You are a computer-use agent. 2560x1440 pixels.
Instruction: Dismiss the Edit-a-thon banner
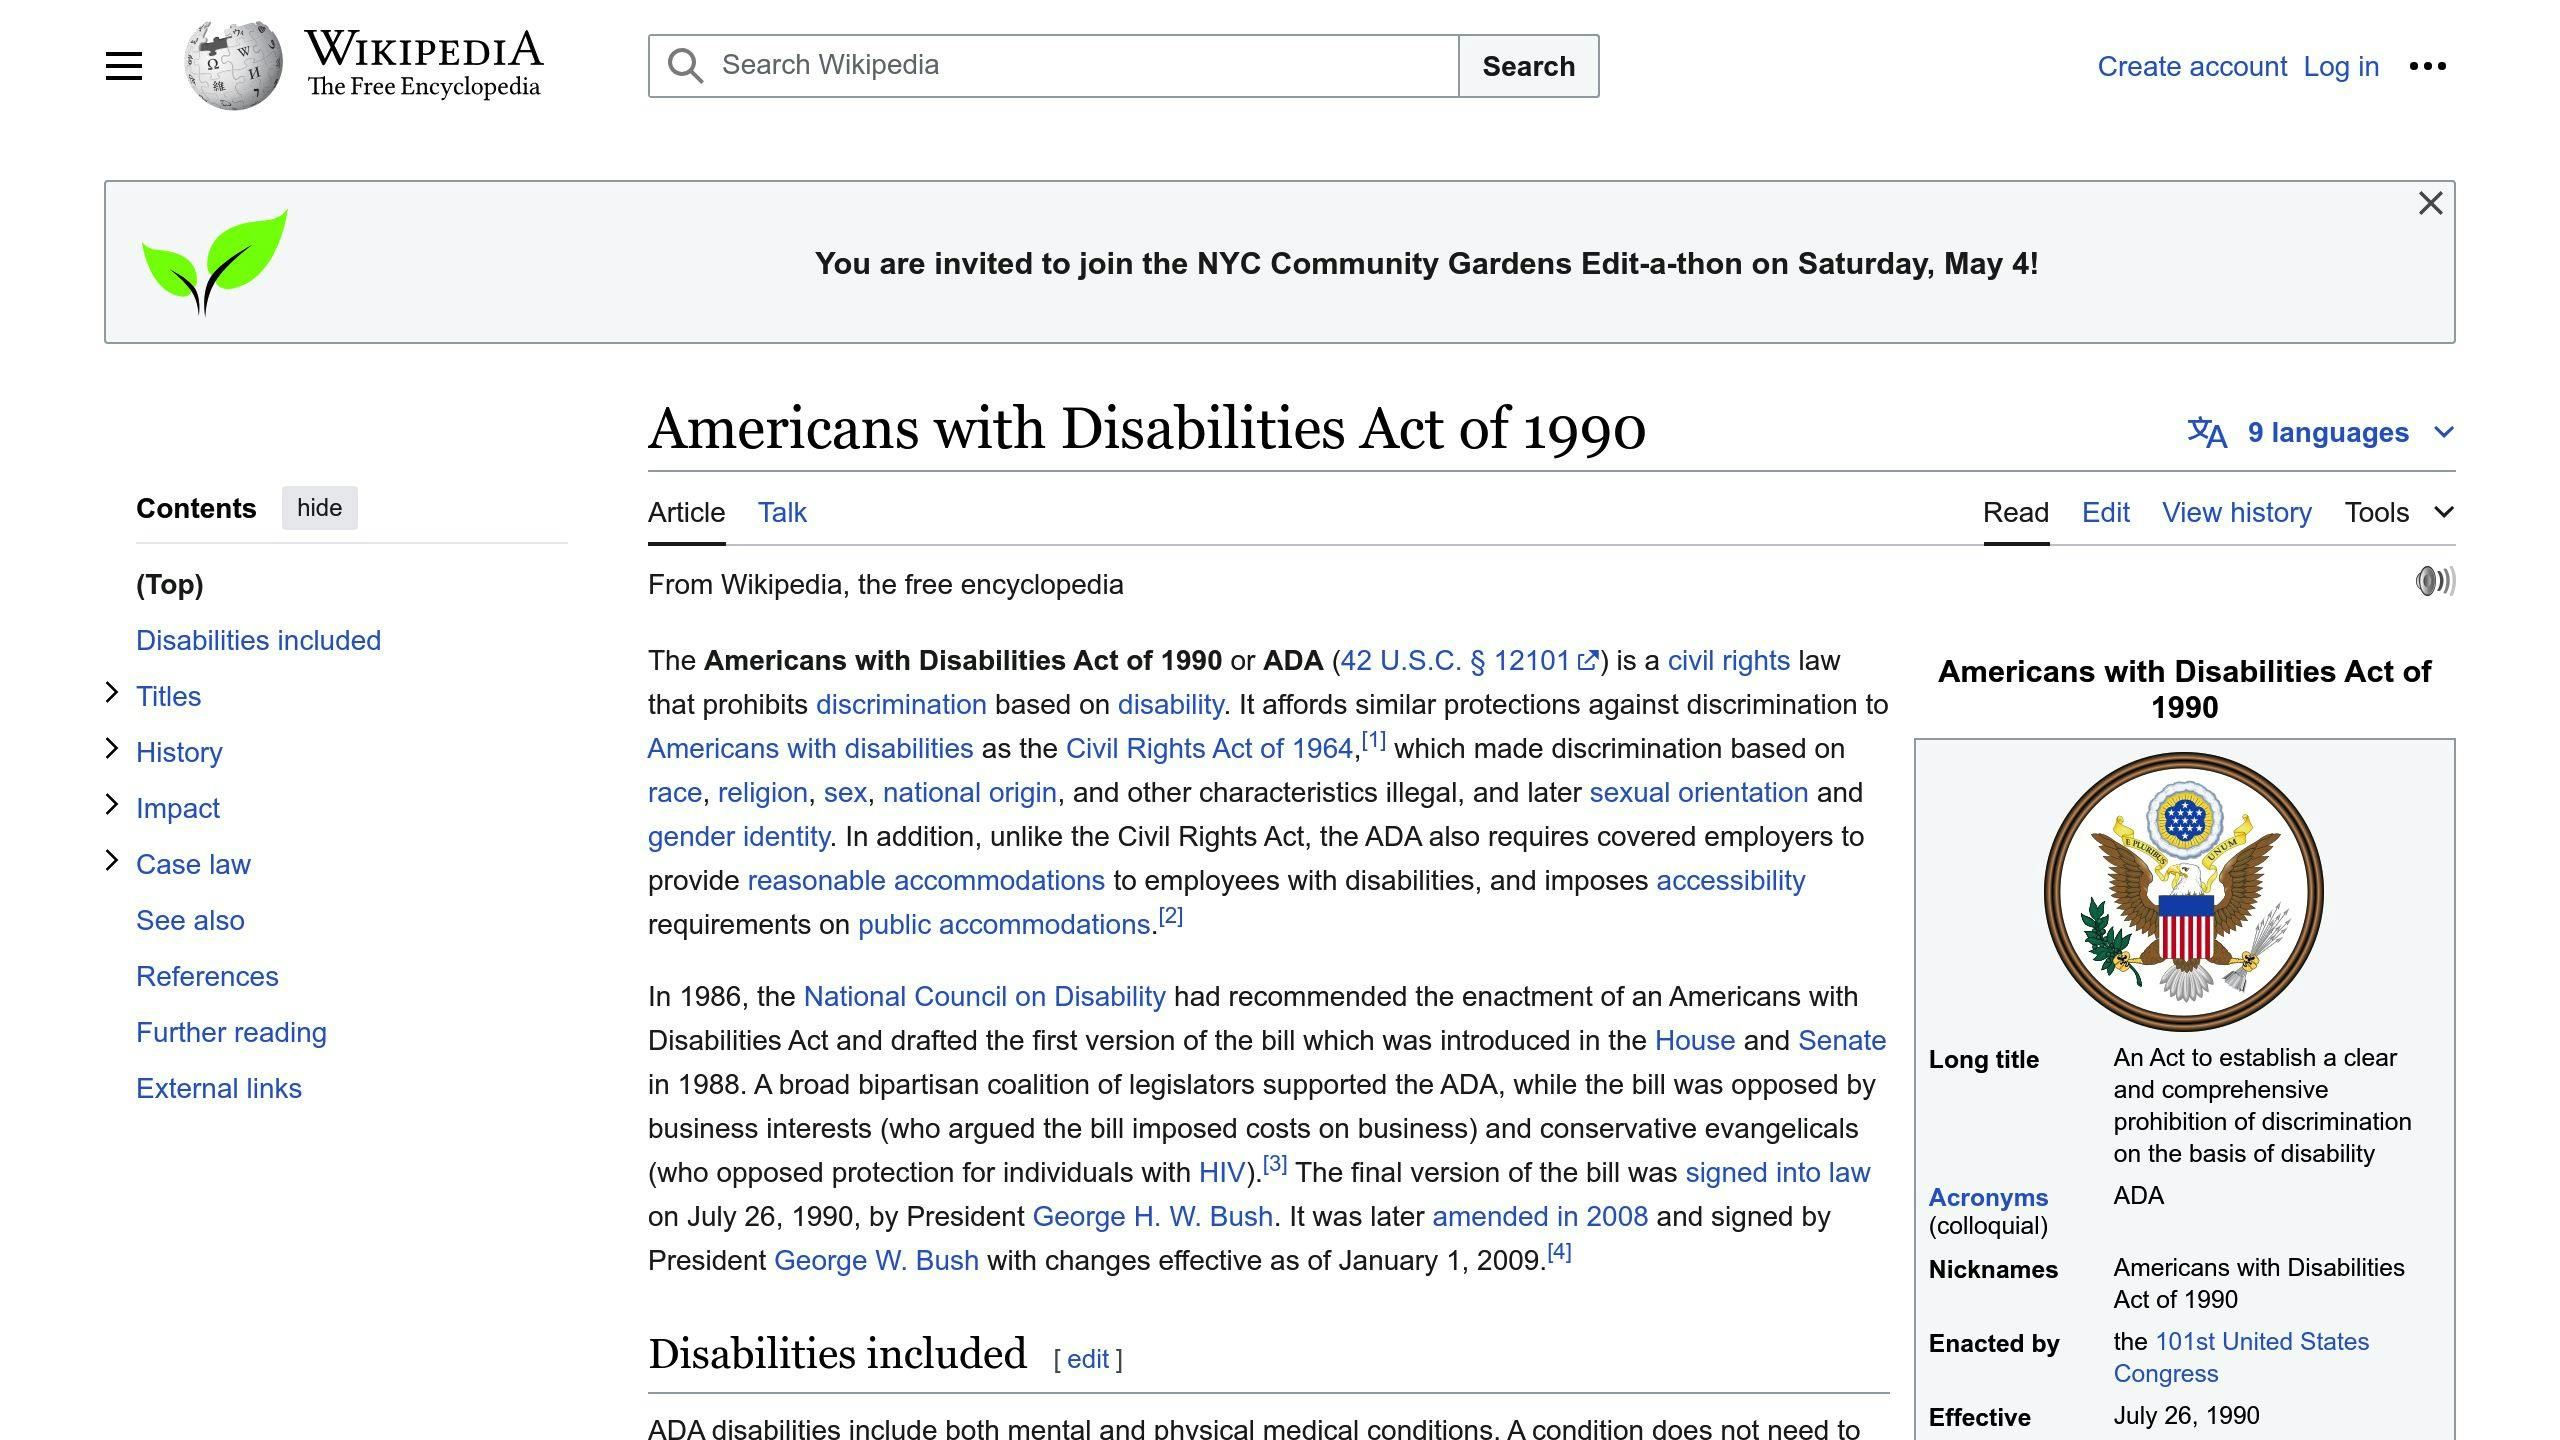[x=2431, y=202]
